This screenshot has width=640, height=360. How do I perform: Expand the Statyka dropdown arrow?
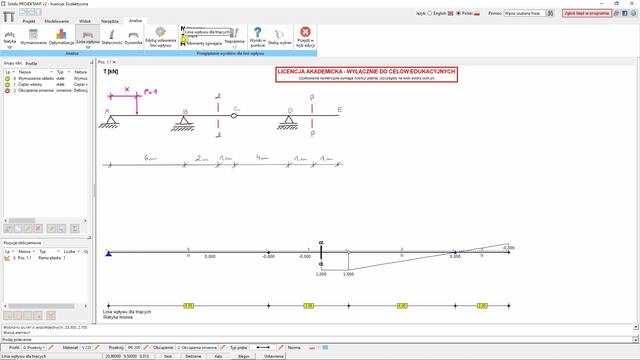coord(9,47)
